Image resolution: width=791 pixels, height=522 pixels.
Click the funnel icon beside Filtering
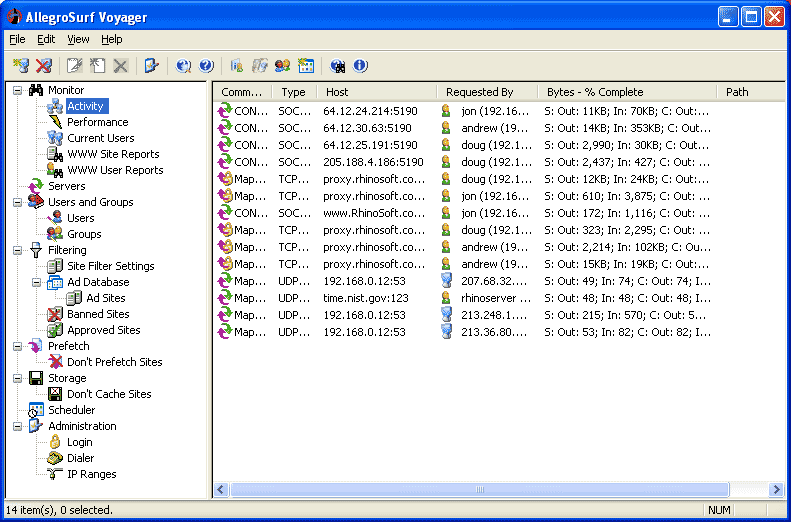point(36,250)
